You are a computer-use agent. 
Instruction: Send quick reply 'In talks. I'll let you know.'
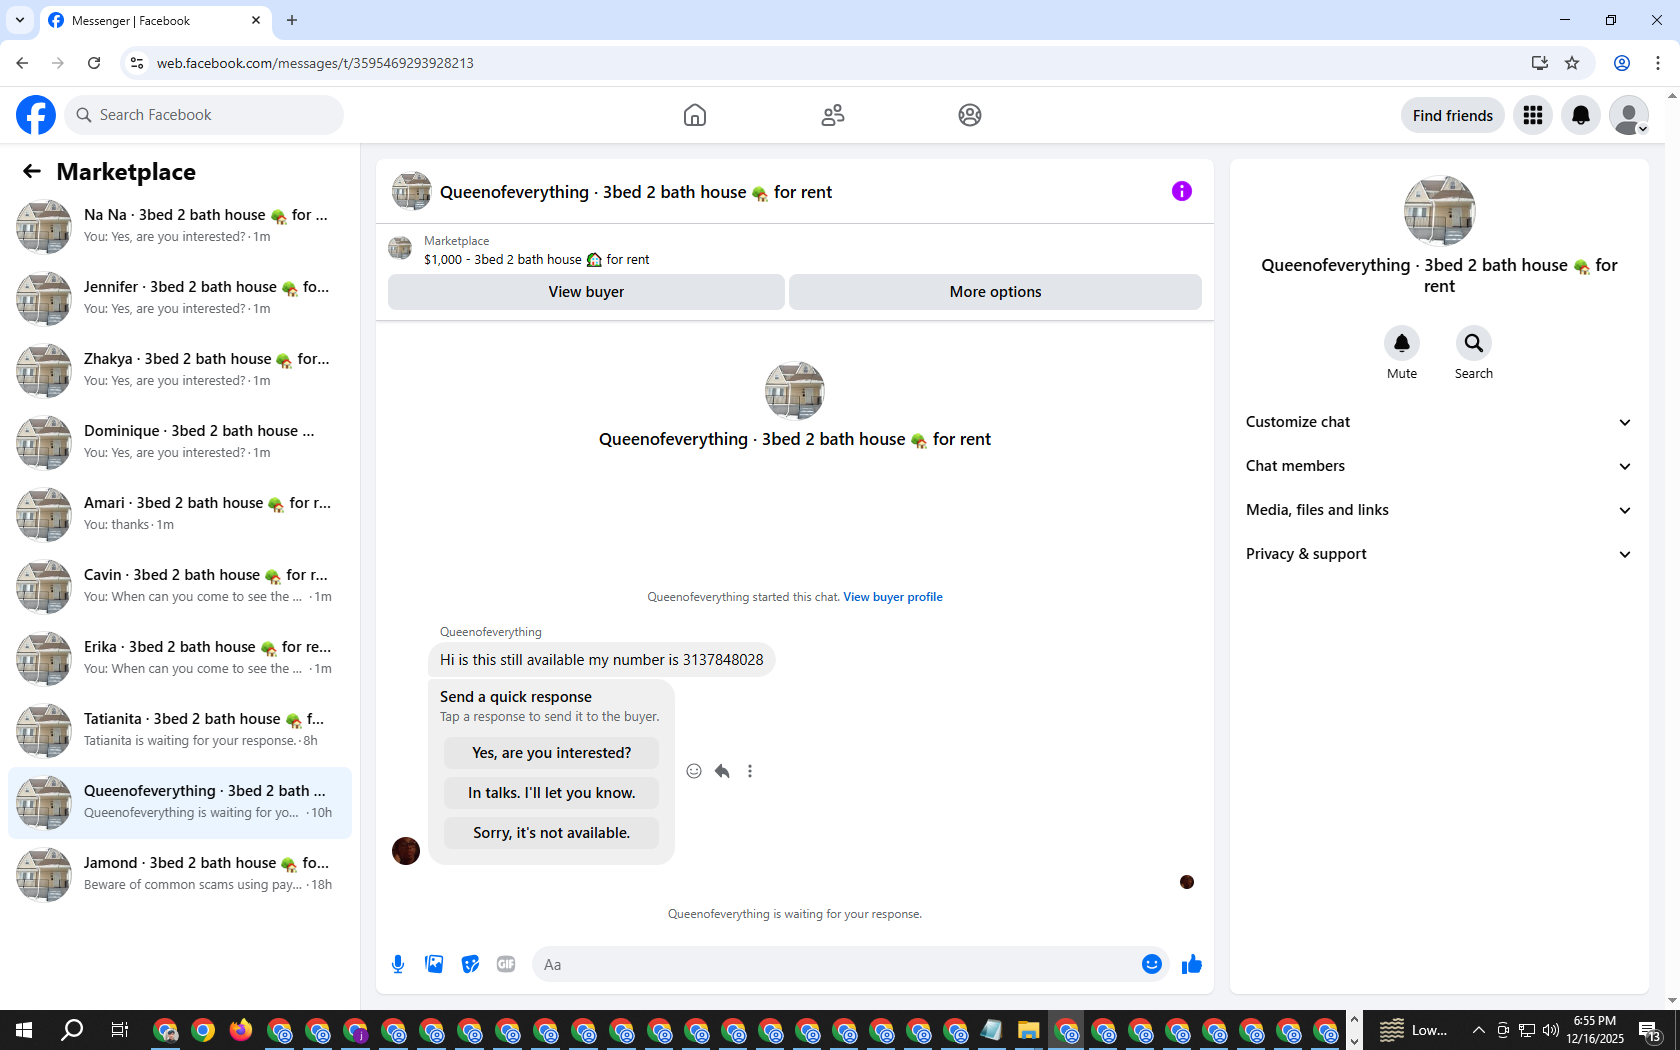pos(552,793)
